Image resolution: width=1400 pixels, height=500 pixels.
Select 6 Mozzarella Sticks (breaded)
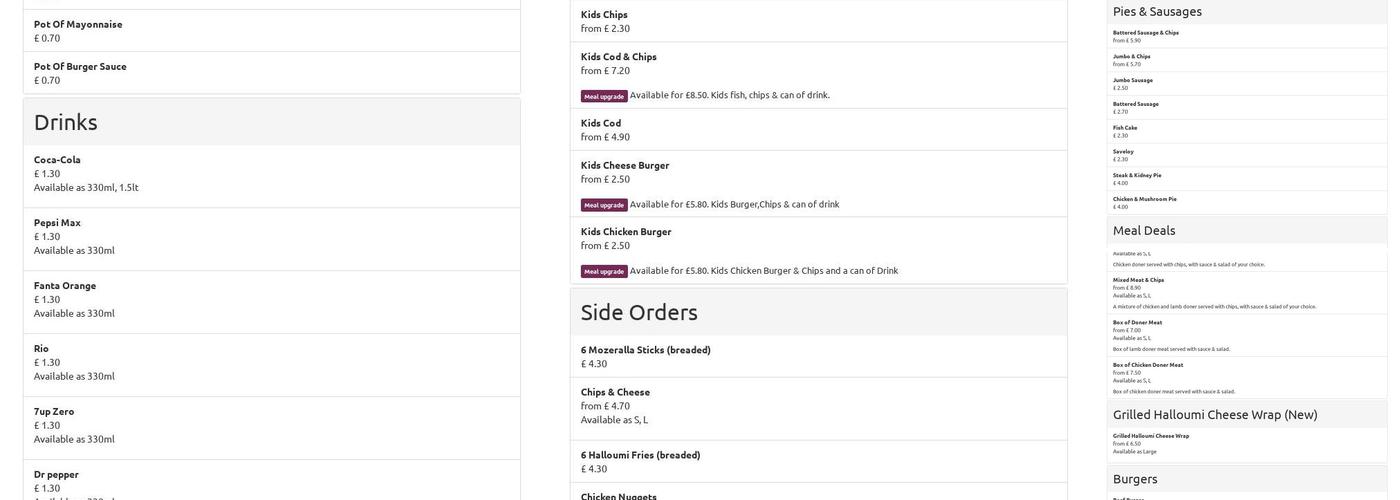[645, 350]
